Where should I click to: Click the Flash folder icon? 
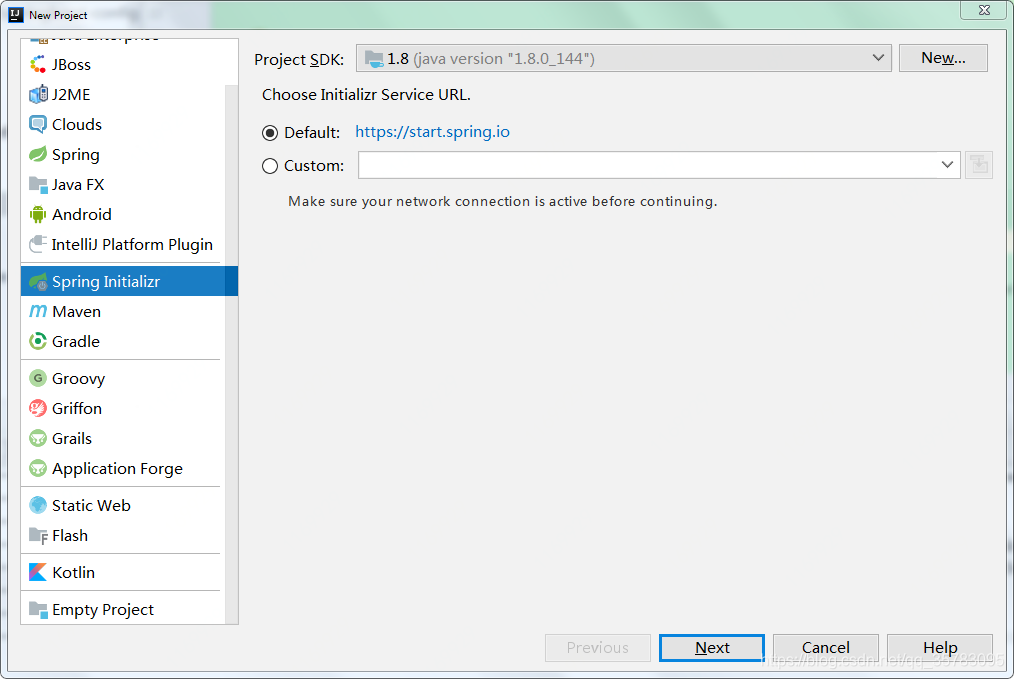tap(38, 535)
